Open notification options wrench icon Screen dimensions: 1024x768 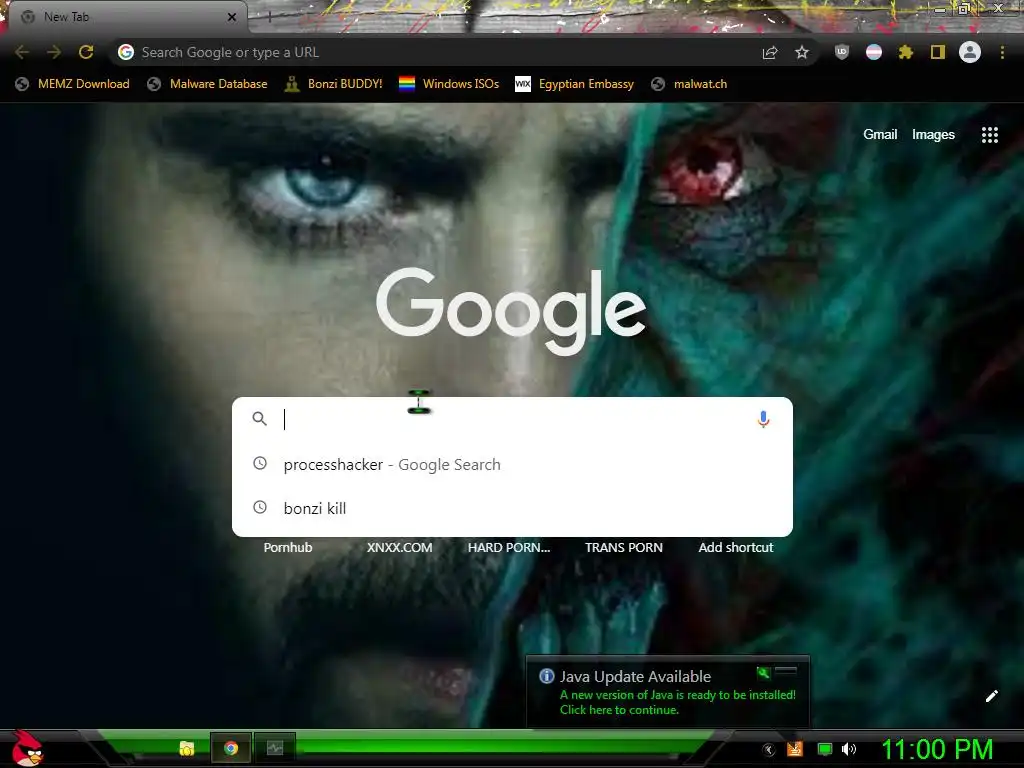click(x=763, y=673)
